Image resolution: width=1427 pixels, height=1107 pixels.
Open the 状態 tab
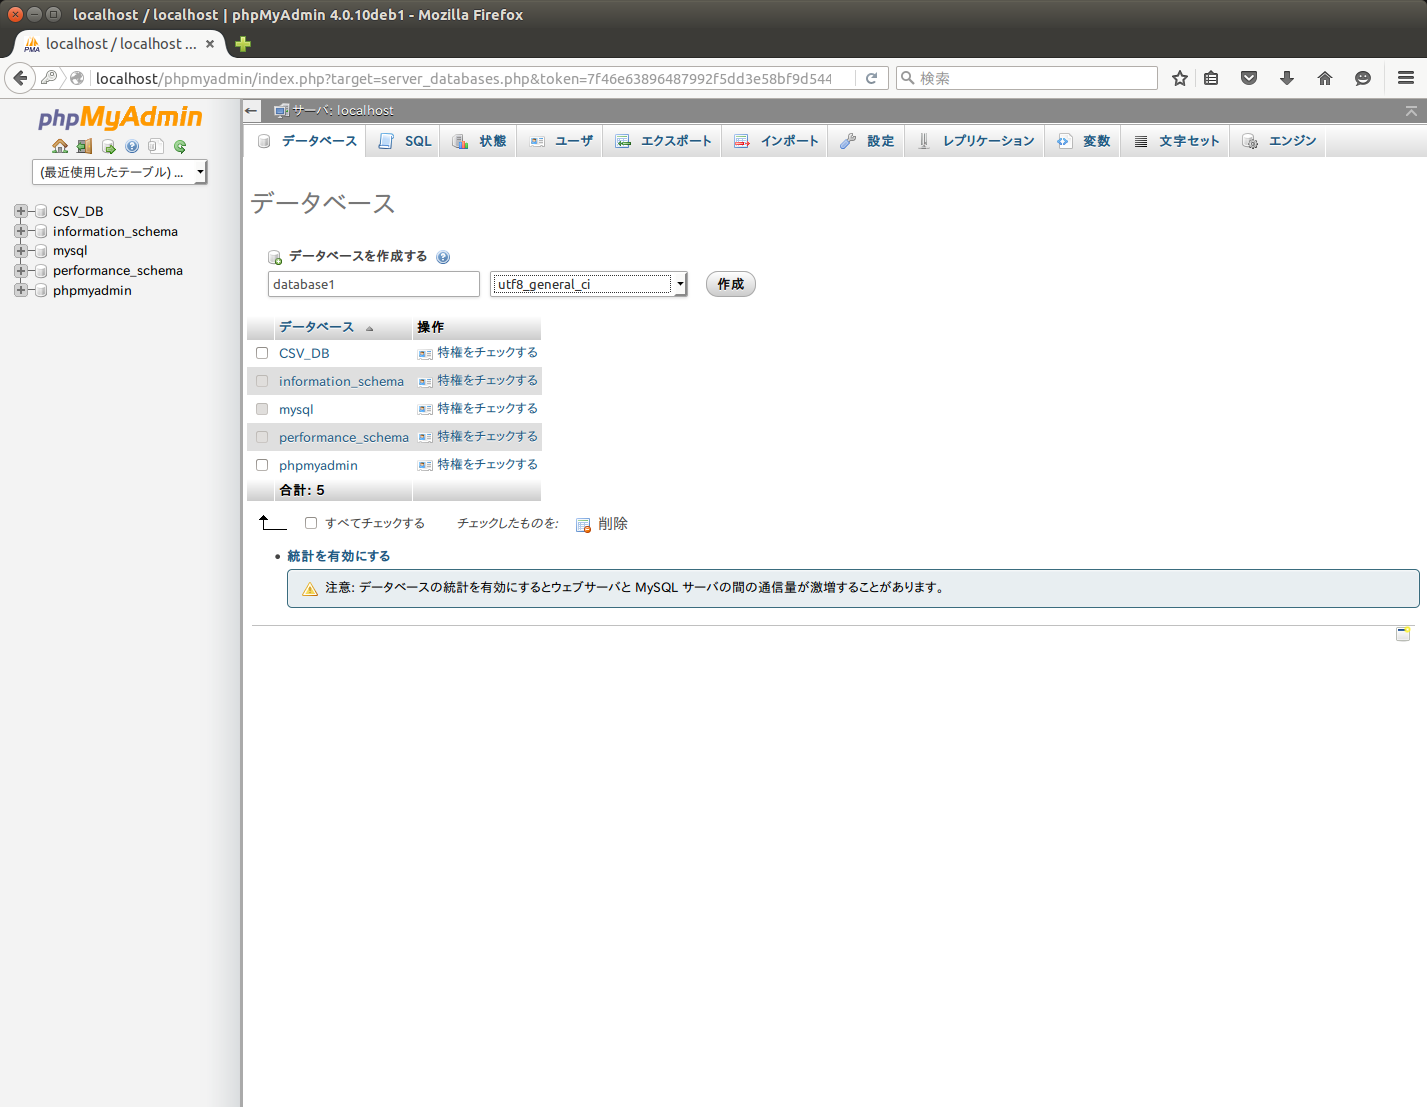479,141
